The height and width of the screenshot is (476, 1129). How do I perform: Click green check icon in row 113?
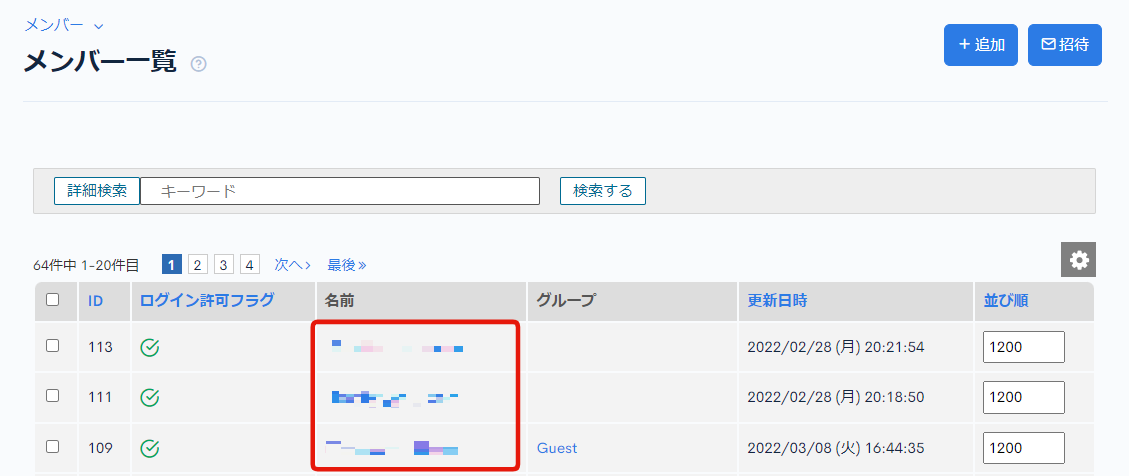(x=149, y=347)
